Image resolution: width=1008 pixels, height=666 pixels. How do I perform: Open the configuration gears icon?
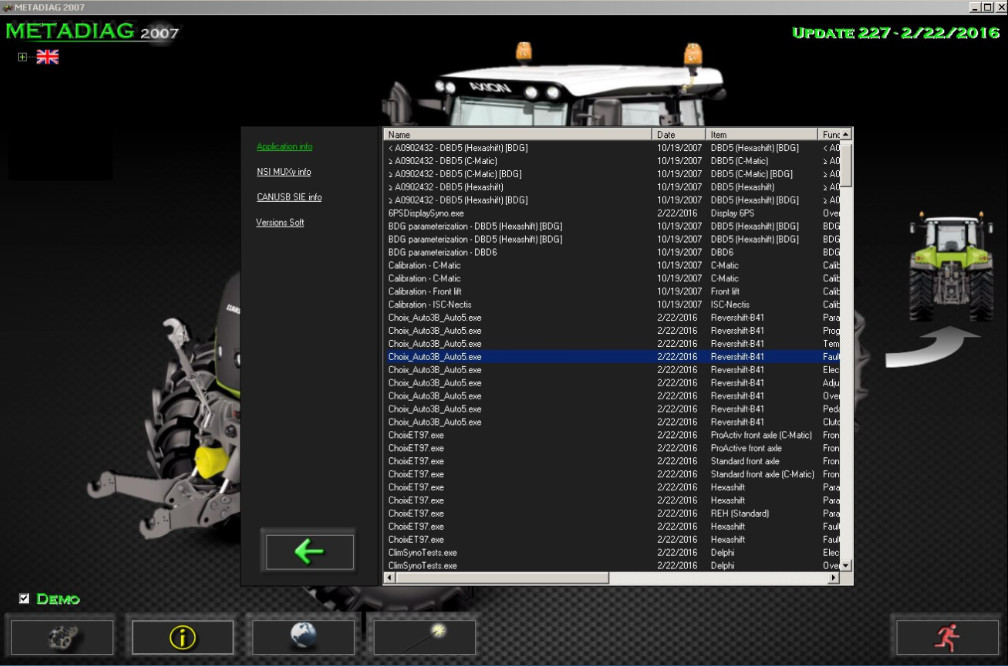point(62,636)
